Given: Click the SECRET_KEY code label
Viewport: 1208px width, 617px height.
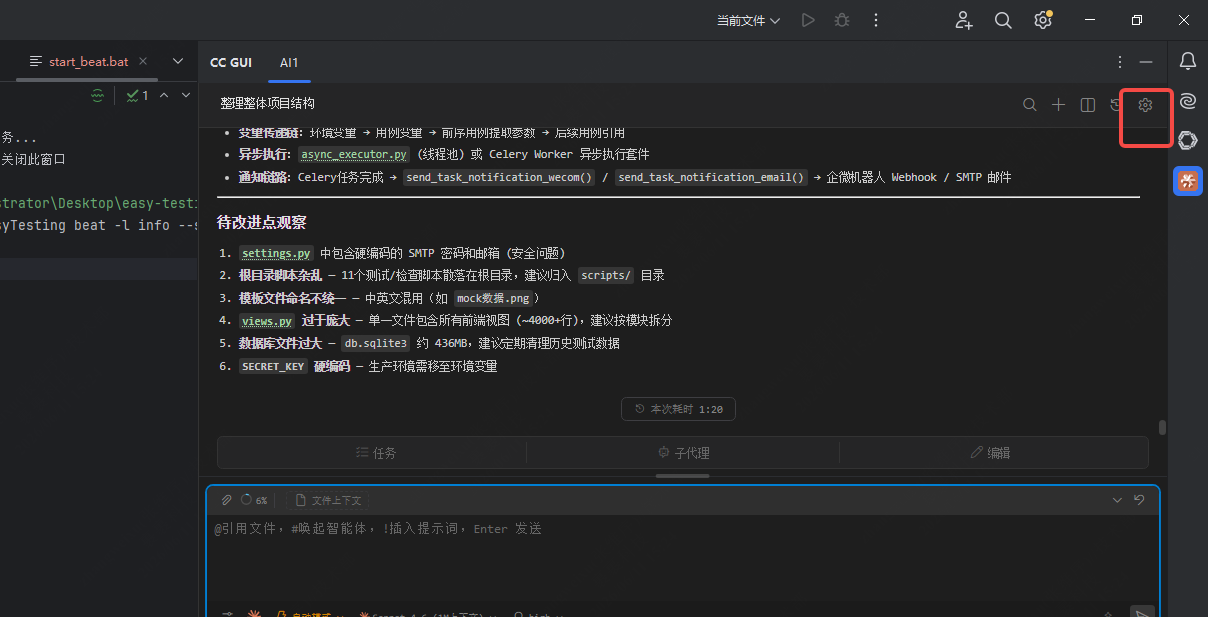Looking at the screenshot, I should (273, 367).
